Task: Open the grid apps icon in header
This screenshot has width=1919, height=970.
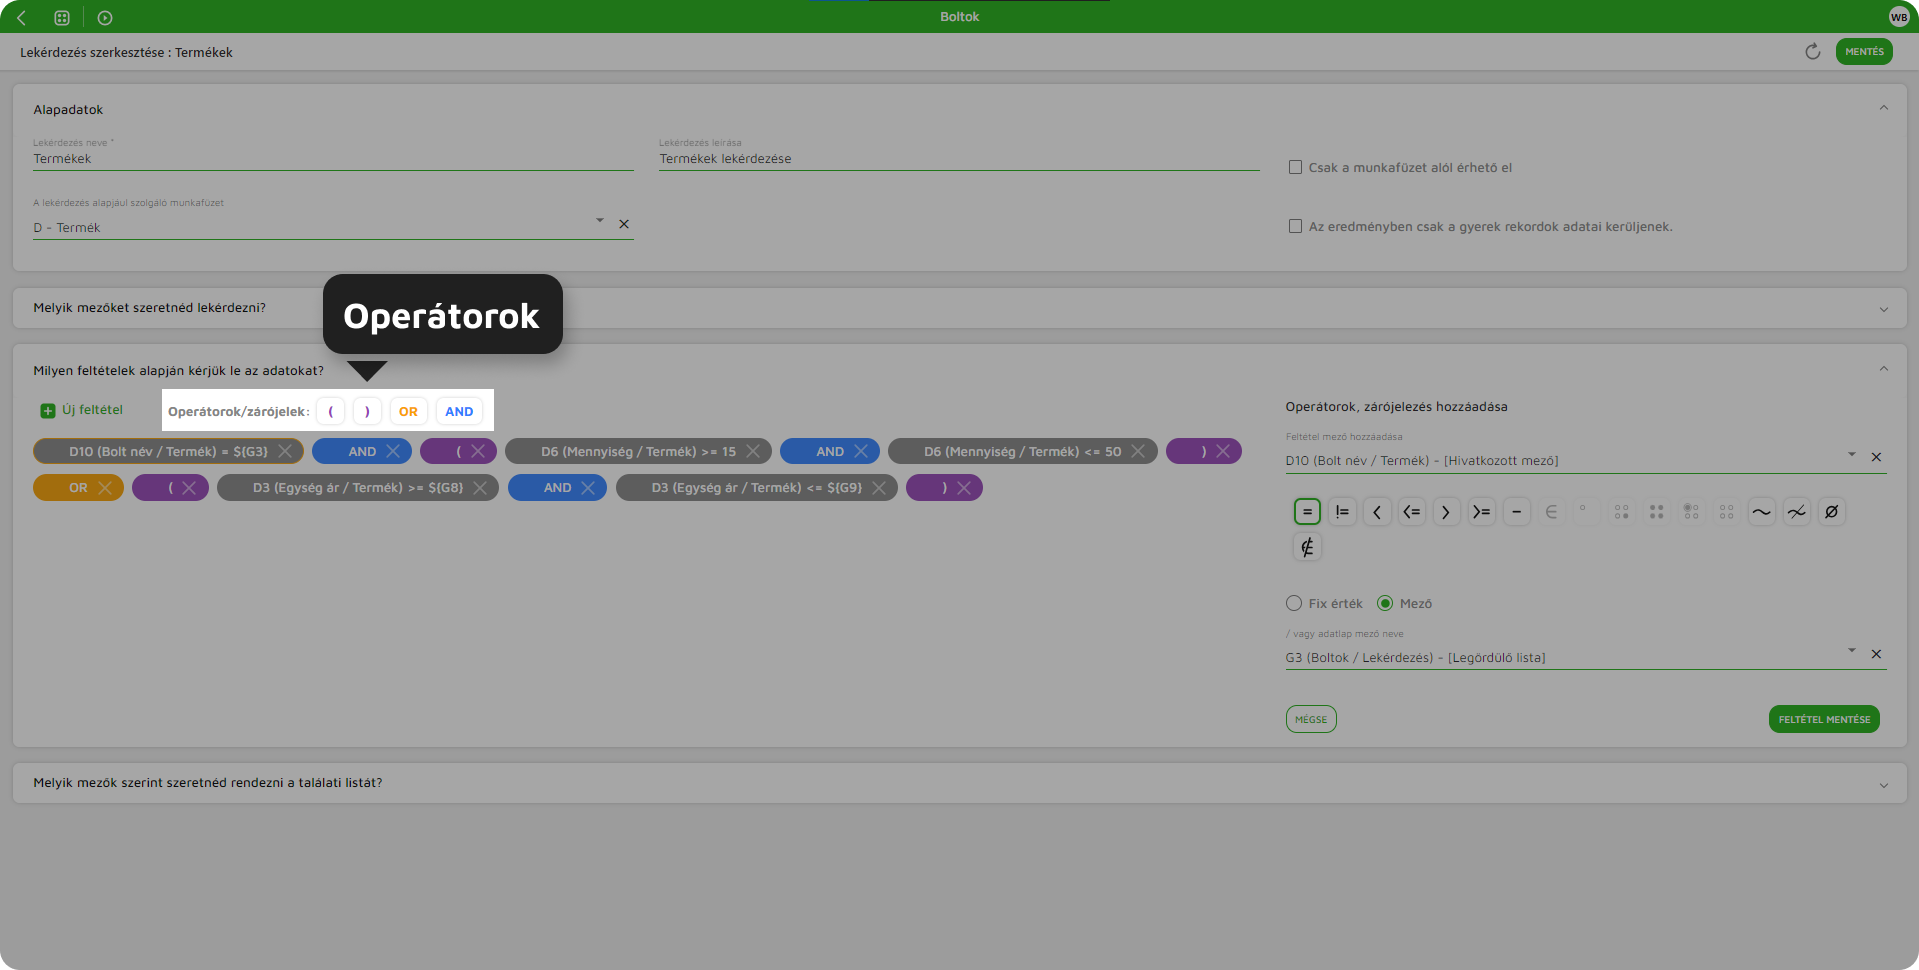Action: (62, 17)
